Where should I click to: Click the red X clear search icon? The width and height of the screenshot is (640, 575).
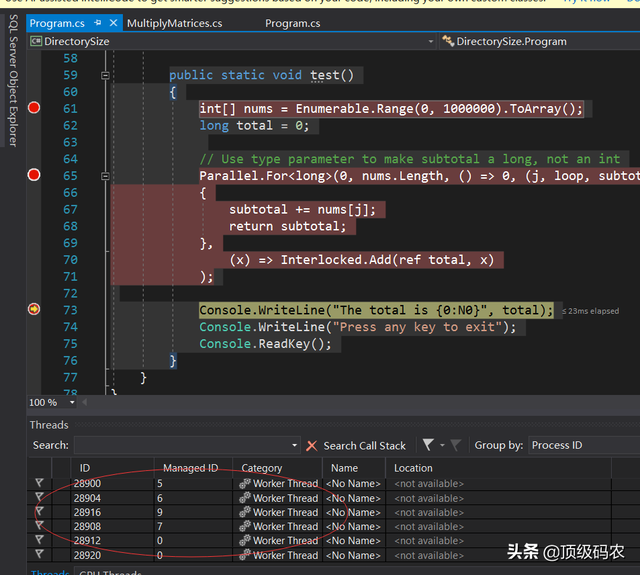[x=312, y=445]
